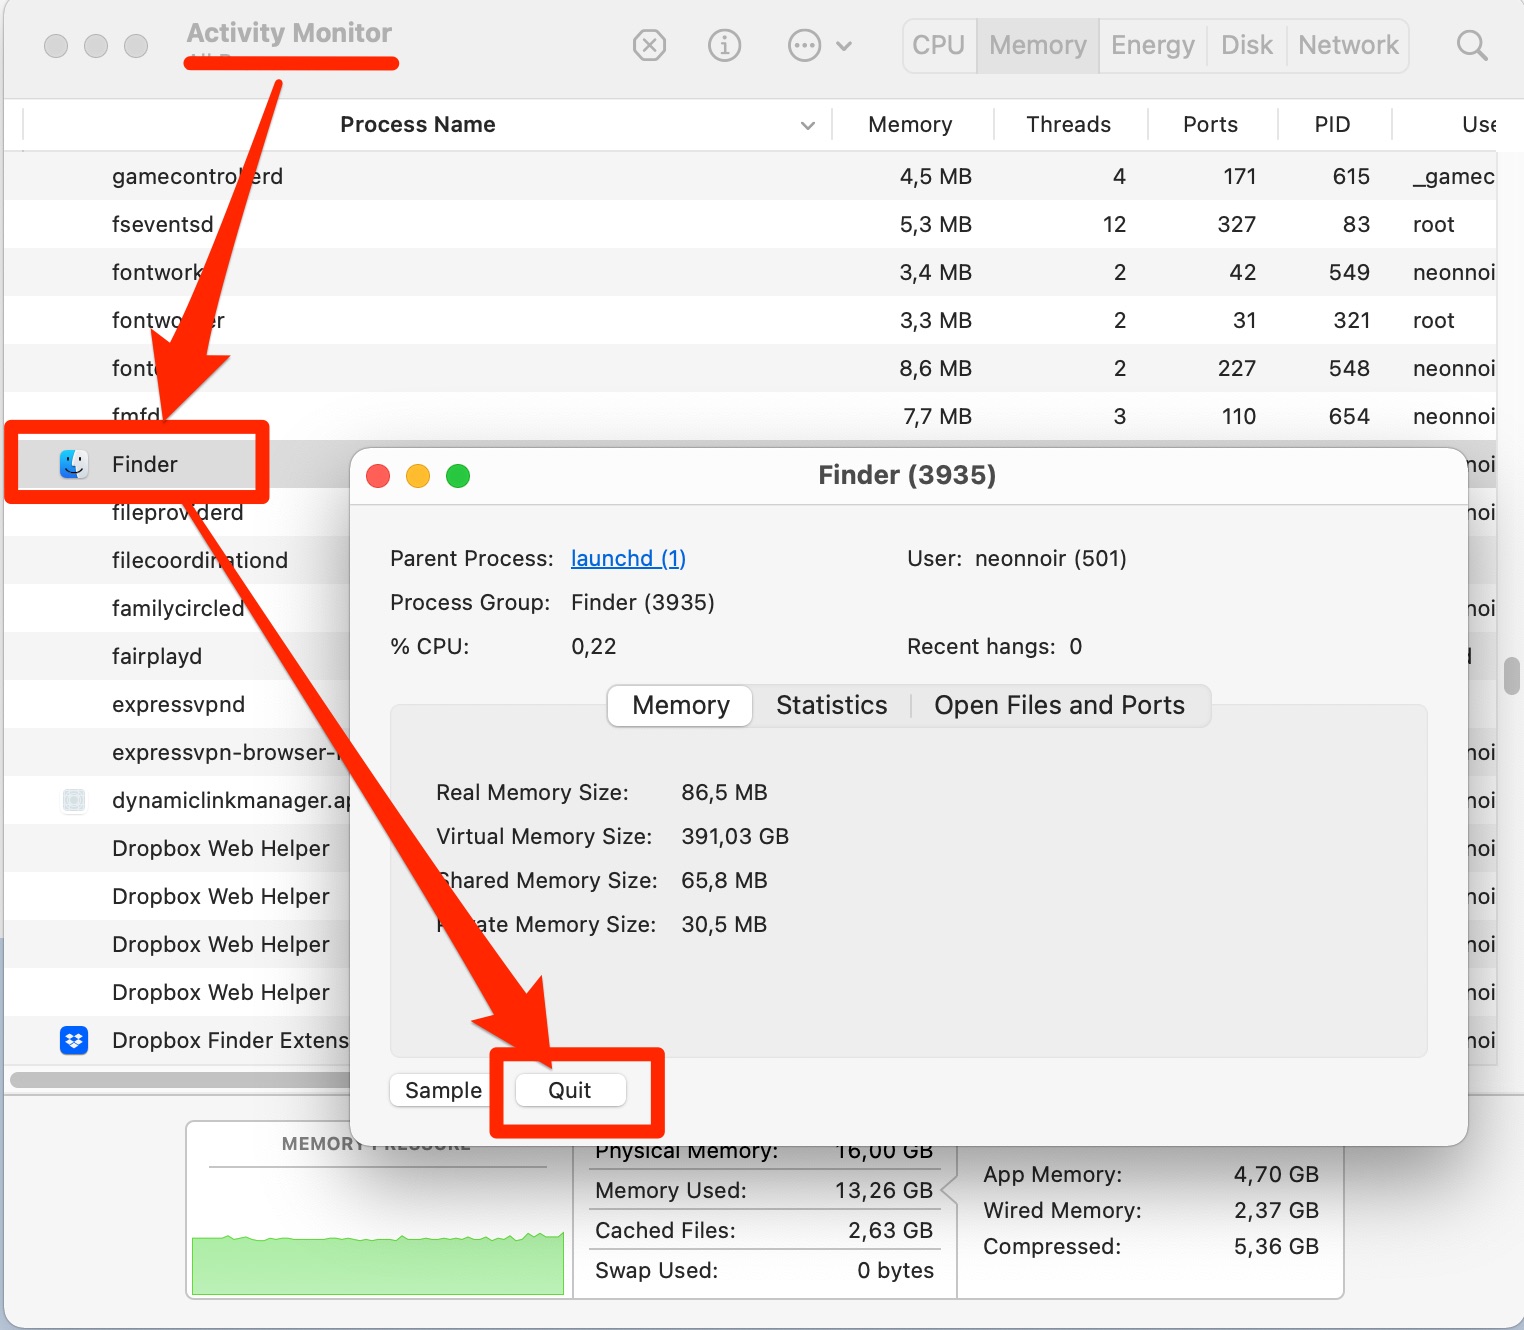Switch to the CPU tab
Image resolution: width=1524 pixels, height=1330 pixels.
click(x=938, y=45)
